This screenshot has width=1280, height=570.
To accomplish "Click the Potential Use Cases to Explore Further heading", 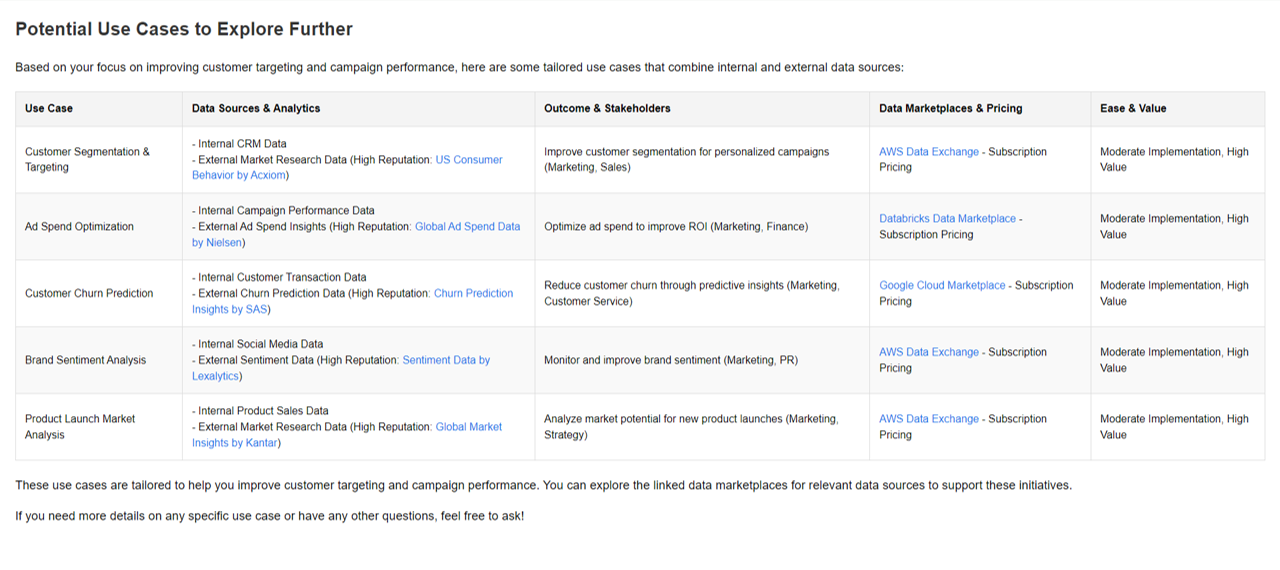I will pyautogui.click(x=184, y=29).
